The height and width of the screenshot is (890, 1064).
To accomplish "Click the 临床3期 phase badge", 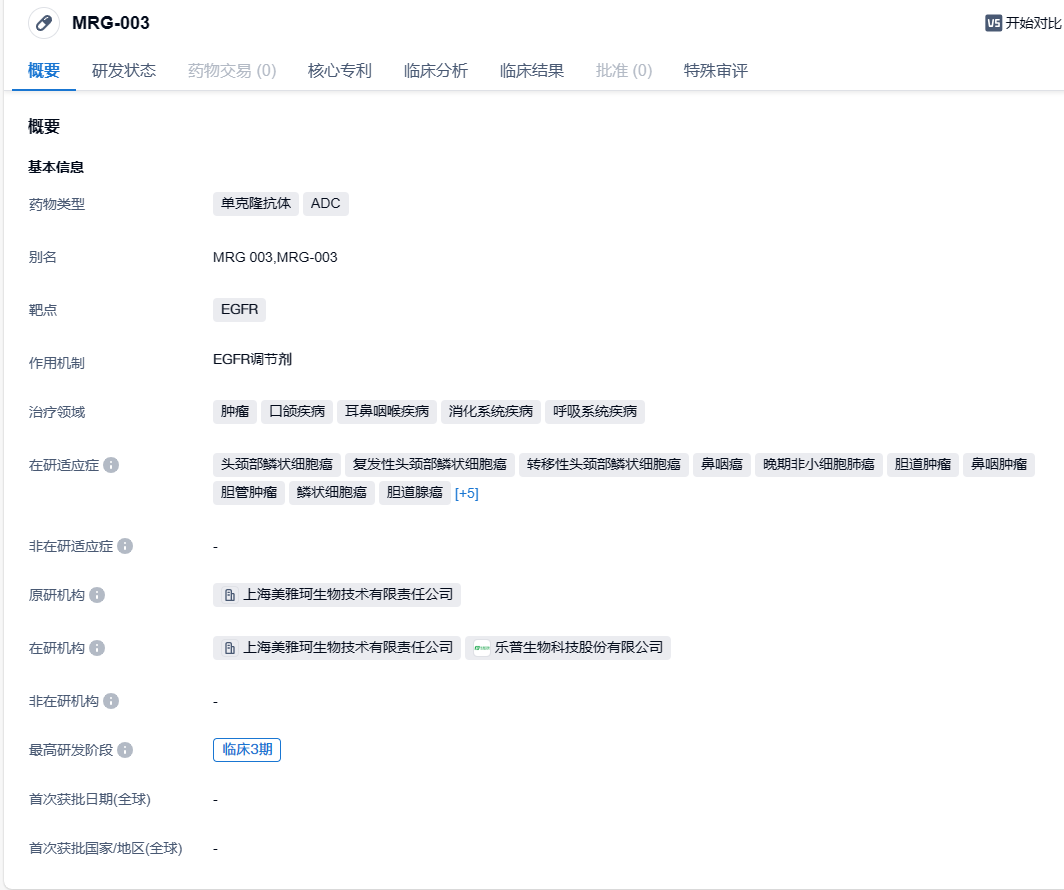I will point(247,750).
